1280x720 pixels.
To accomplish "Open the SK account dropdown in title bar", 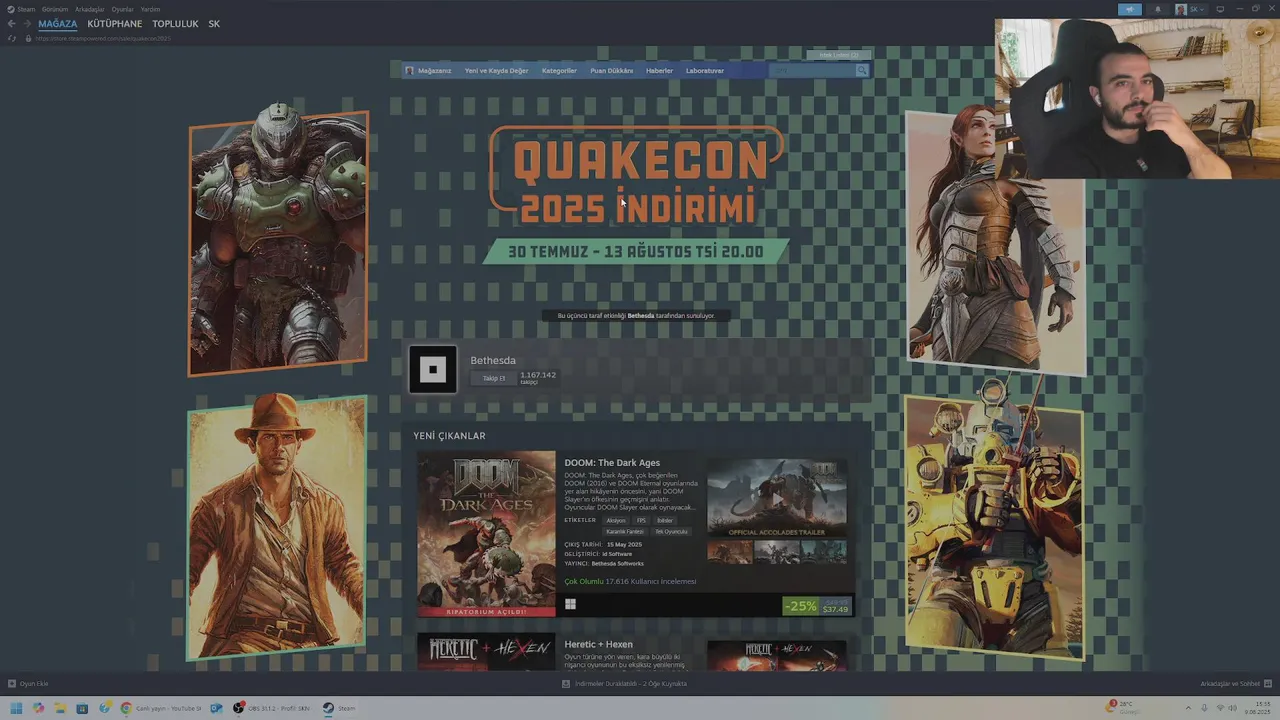I will 1189,9.
